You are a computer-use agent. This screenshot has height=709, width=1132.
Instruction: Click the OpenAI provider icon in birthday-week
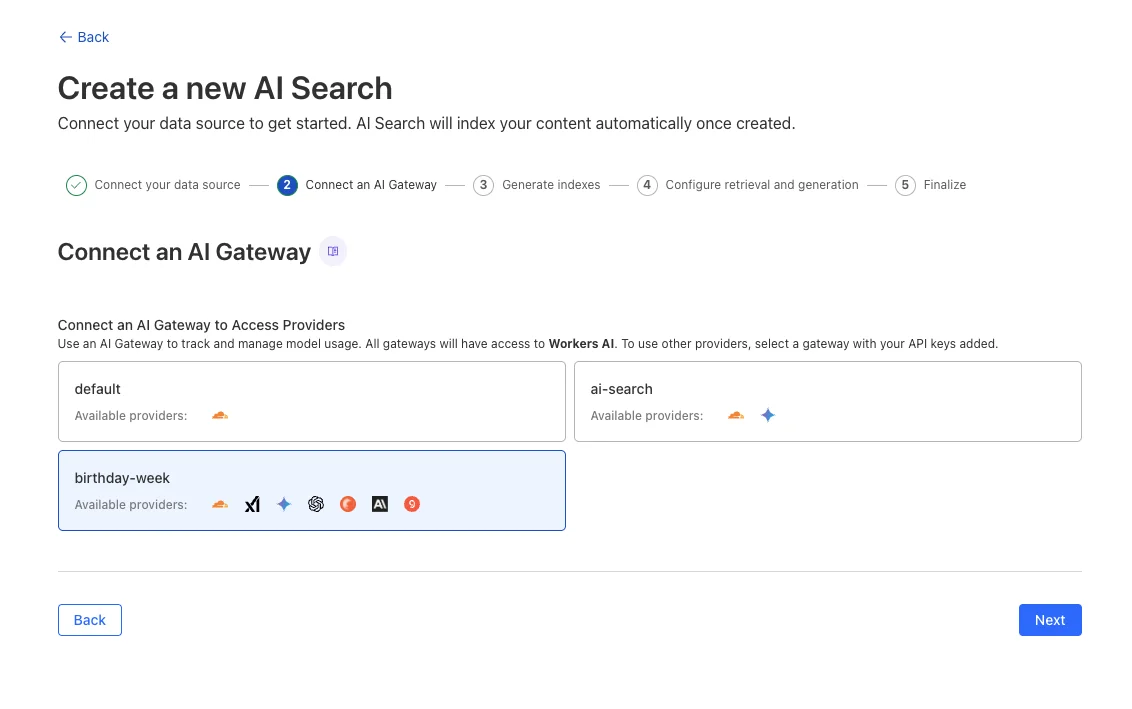315,505
